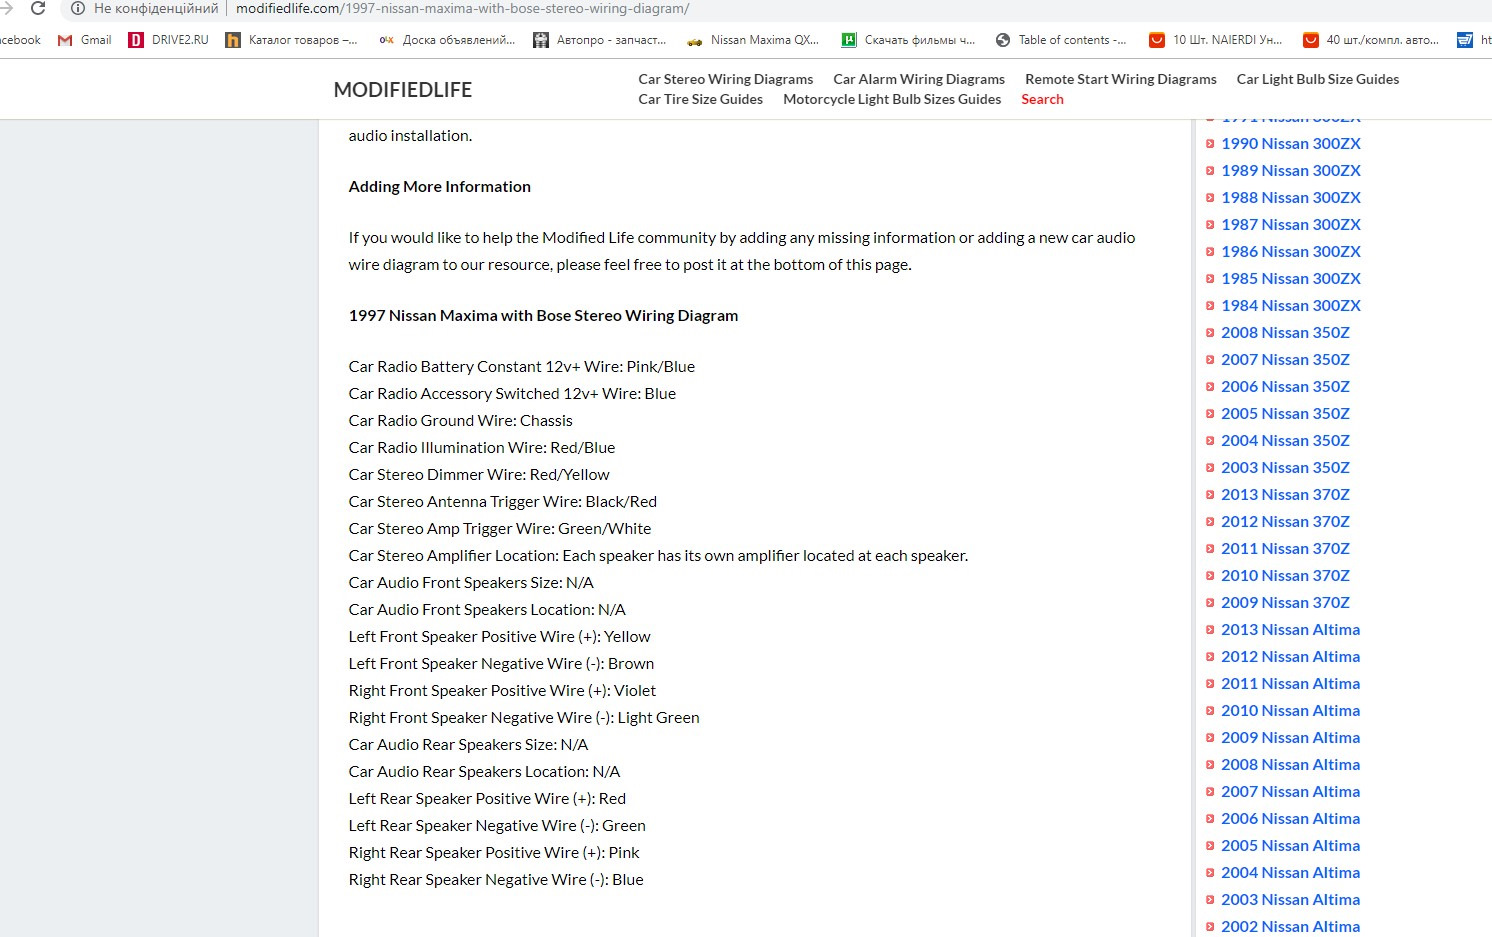
Task: Open the 40 шт./компл. авто bookmark
Action: (x=1371, y=40)
